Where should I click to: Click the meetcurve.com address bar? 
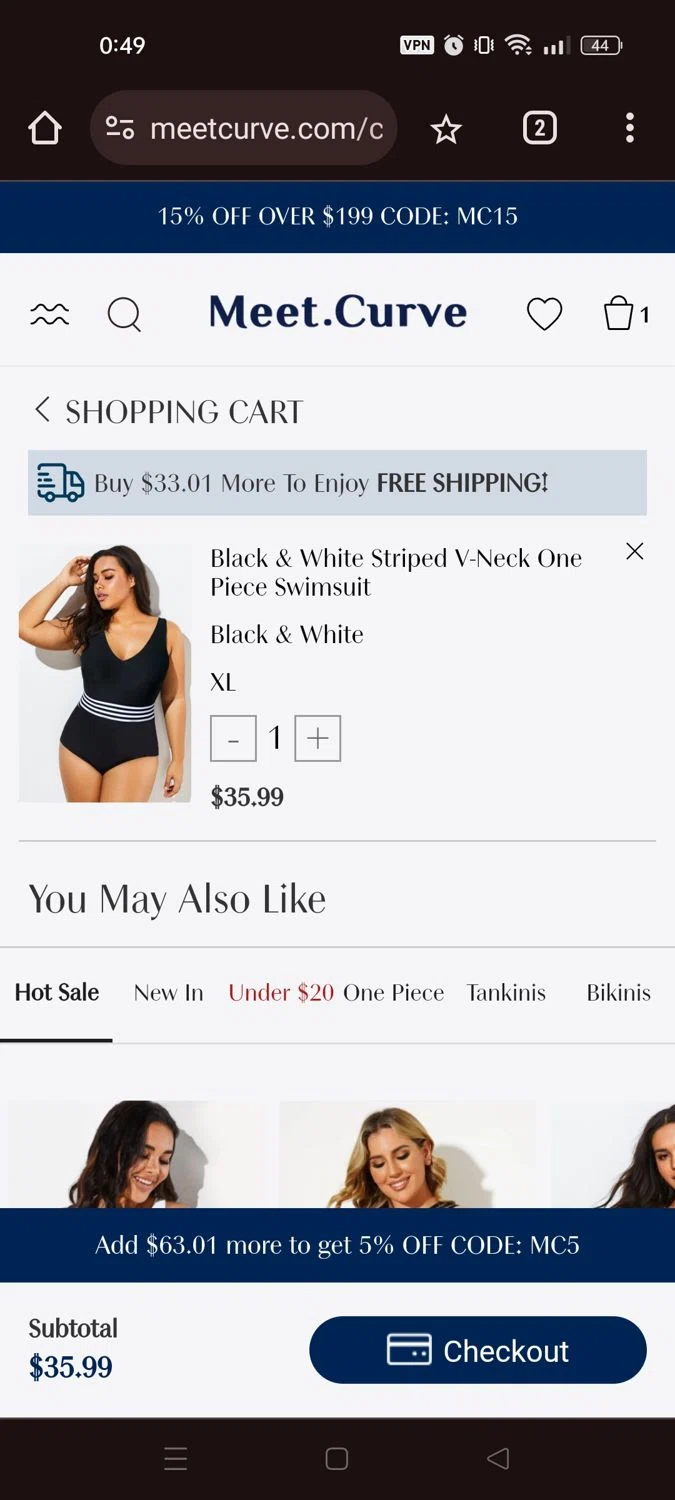244,128
